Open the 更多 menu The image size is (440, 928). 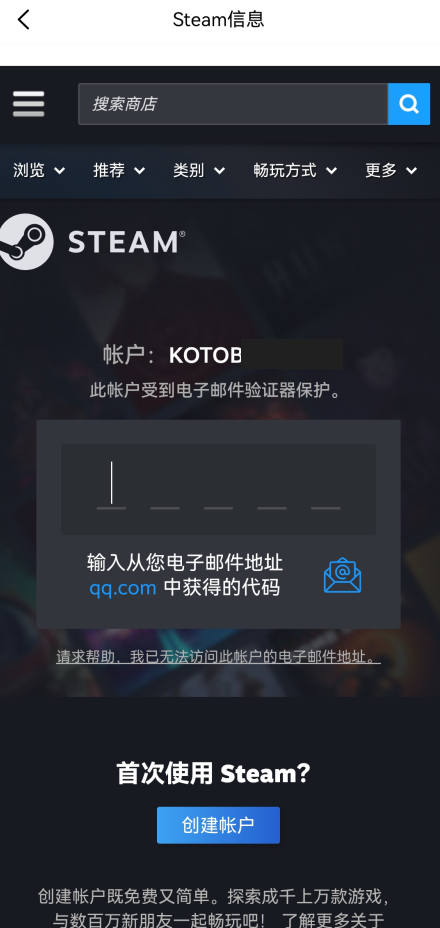[x=391, y=170]
